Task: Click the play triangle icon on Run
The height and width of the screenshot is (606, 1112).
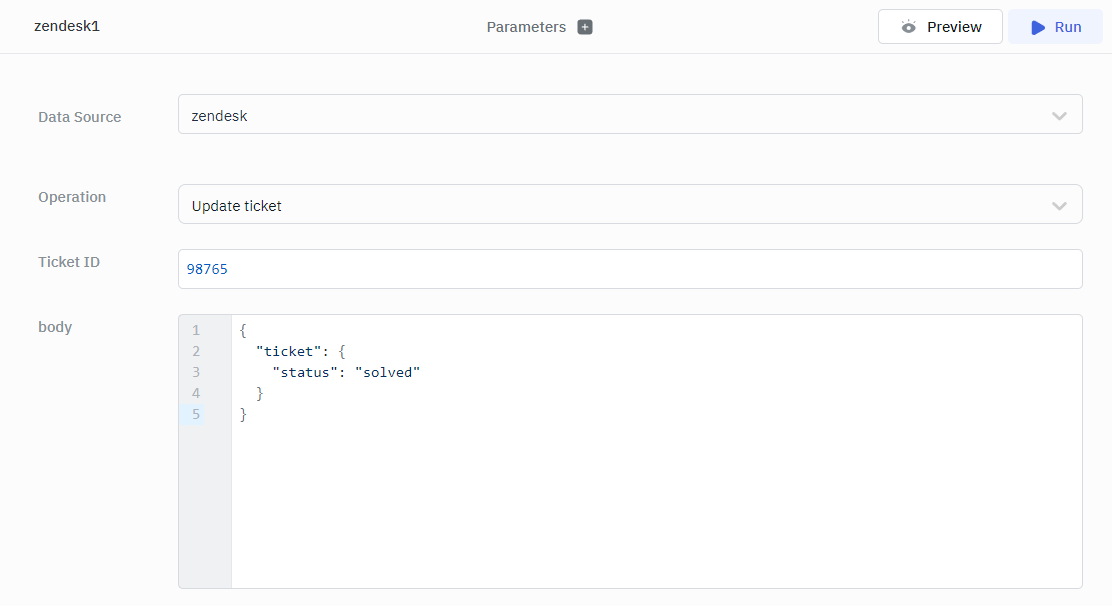Action: click(1038, 27)
